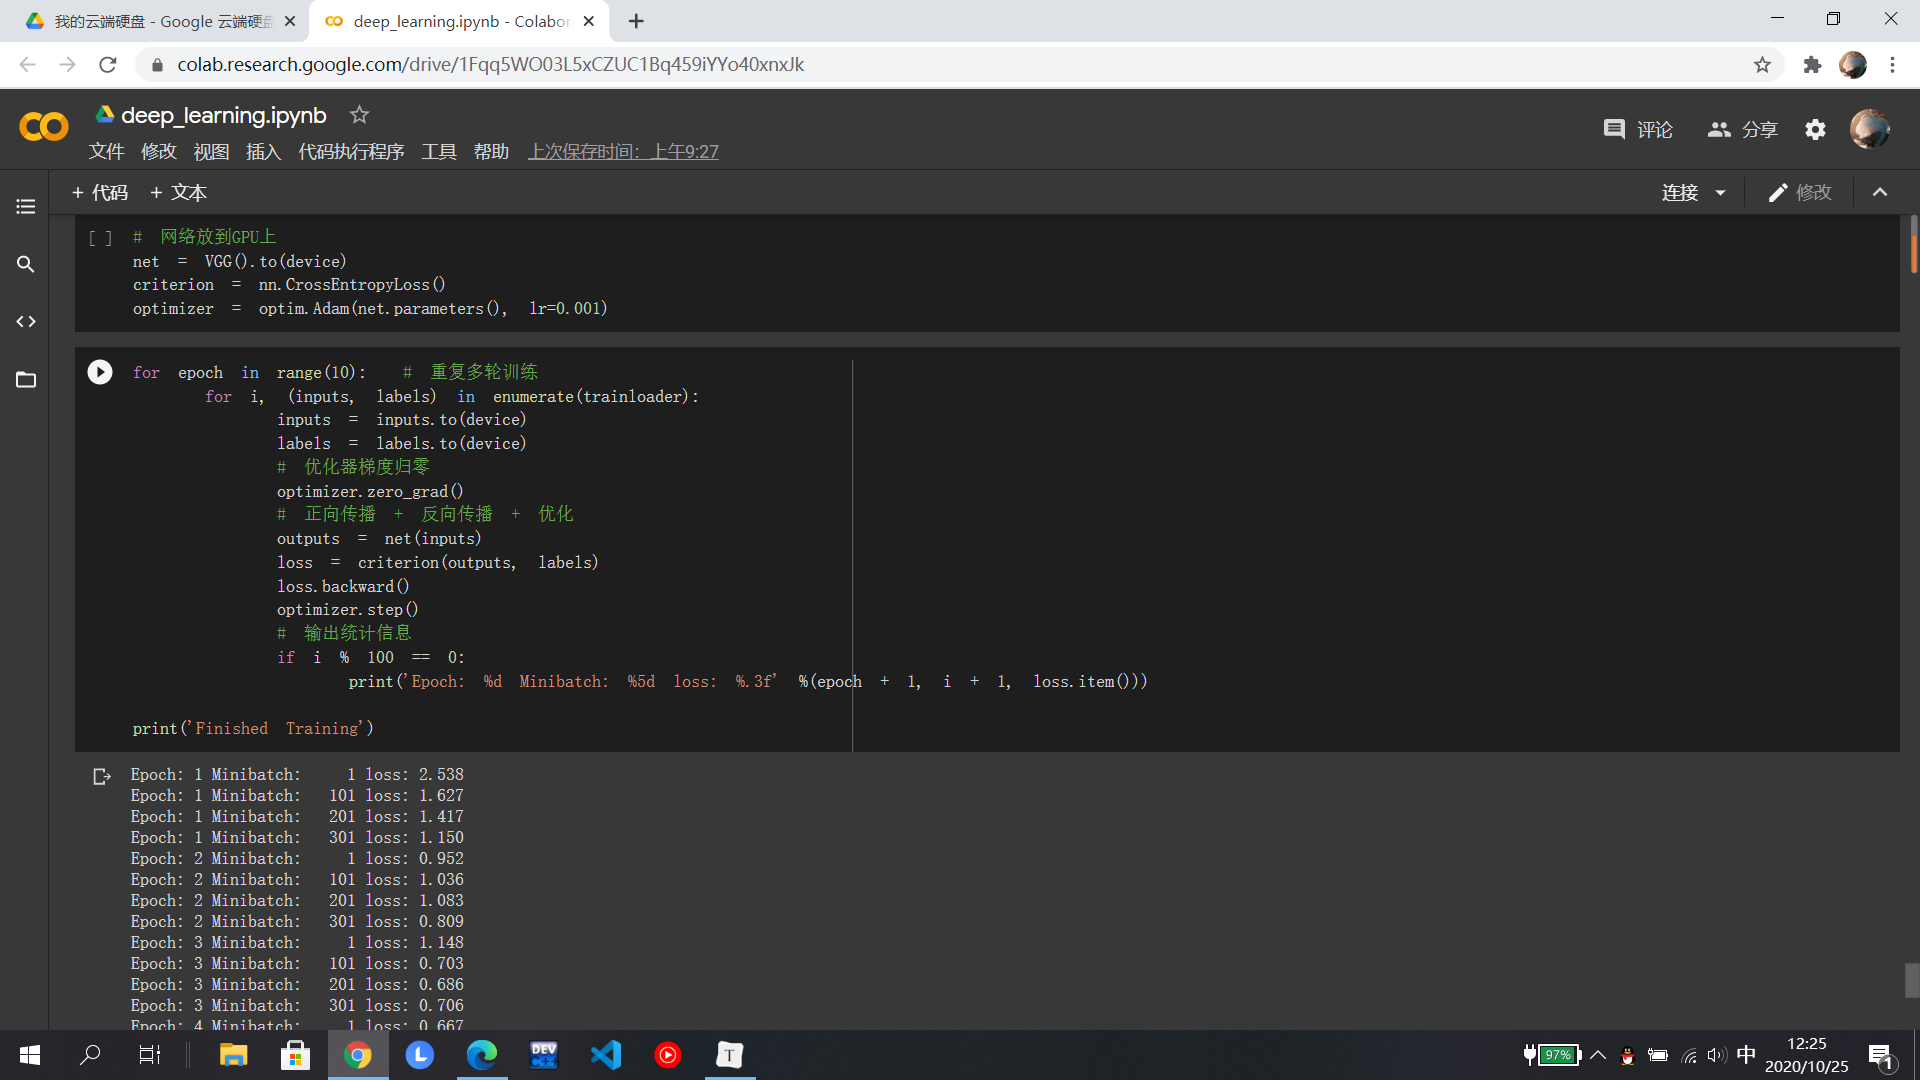This screenshot has height=1080, width=1920.
Task: Open Colab settings gear
Action: click(1815, 129)
